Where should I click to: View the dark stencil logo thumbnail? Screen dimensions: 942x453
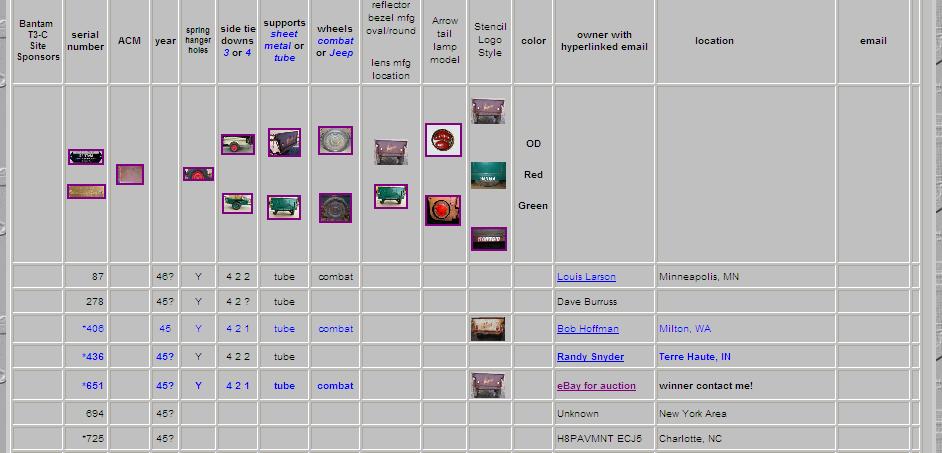(x=488, y=239)
